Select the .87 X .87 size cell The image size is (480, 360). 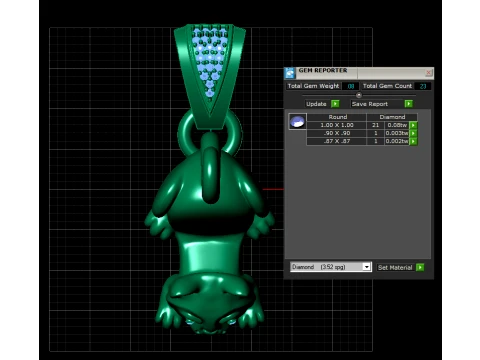click(x=337, y=141)
